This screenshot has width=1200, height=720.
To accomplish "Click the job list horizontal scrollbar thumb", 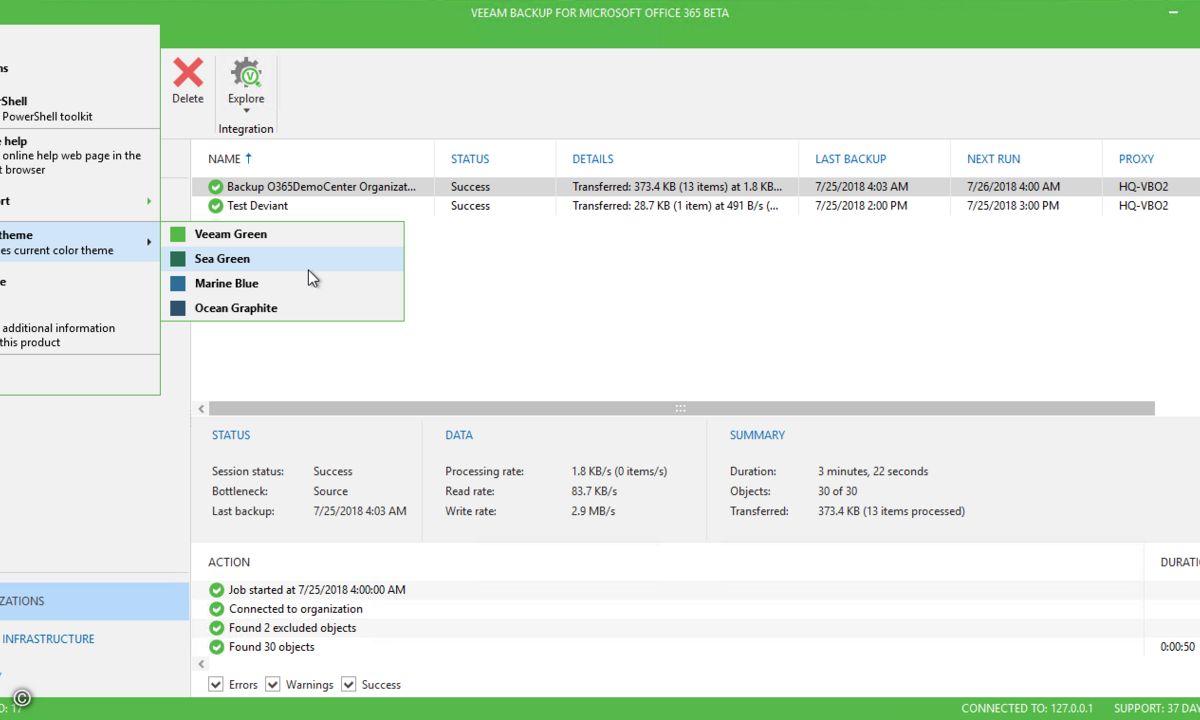I will point(681,409).
